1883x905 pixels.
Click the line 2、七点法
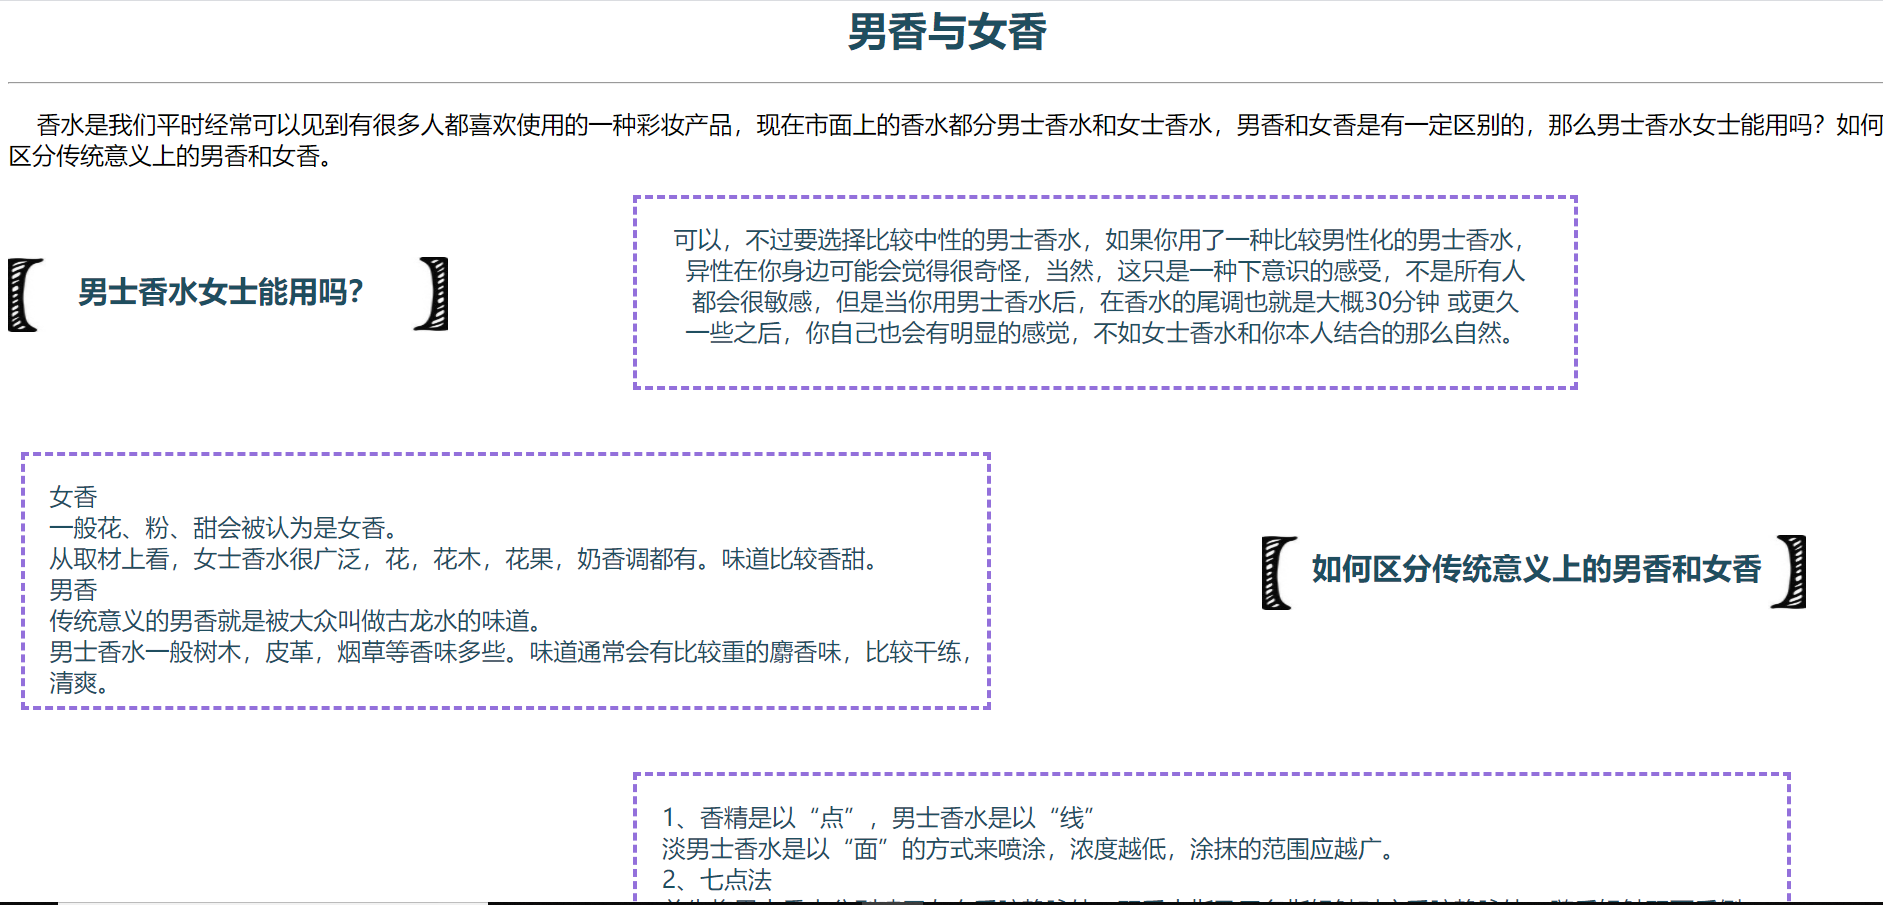point(717,880)
